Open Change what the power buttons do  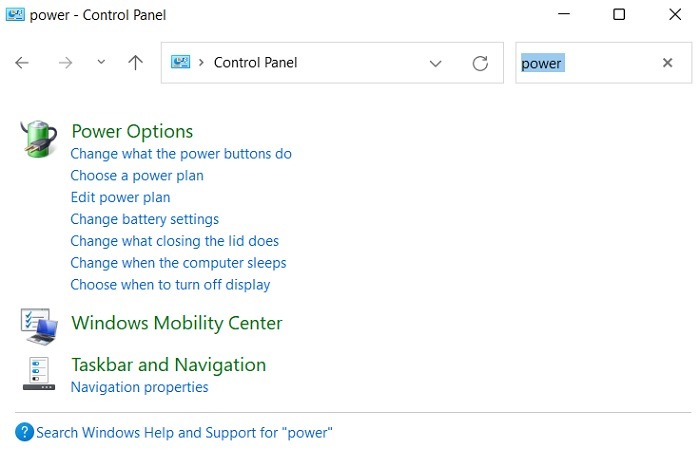181,154
